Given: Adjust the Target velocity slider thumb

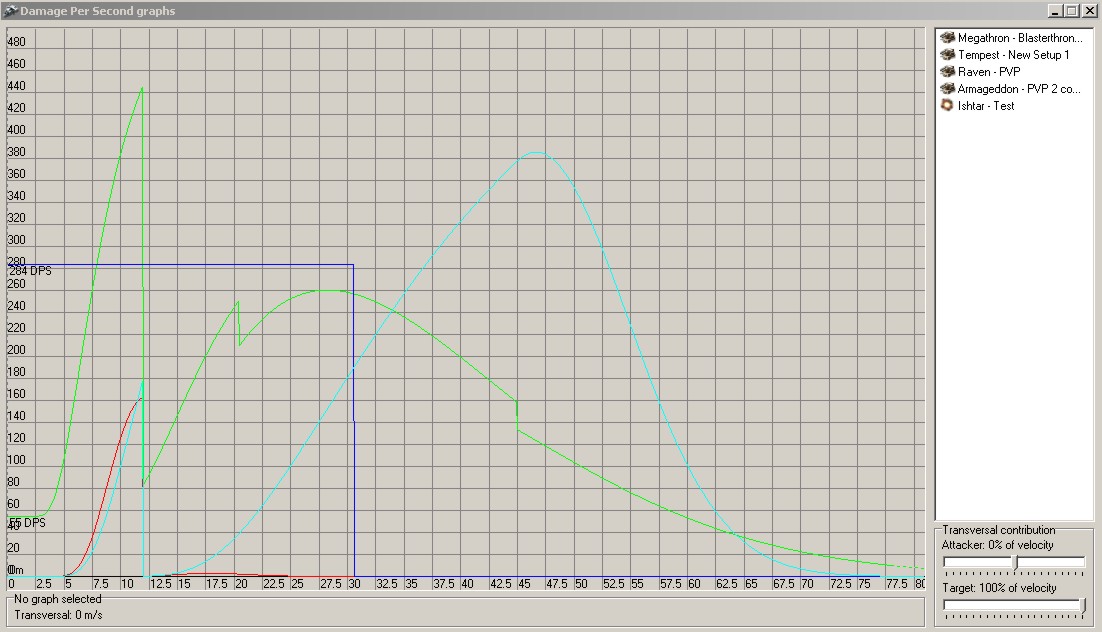Looking at the screenshot, I should coord(1082,605).
